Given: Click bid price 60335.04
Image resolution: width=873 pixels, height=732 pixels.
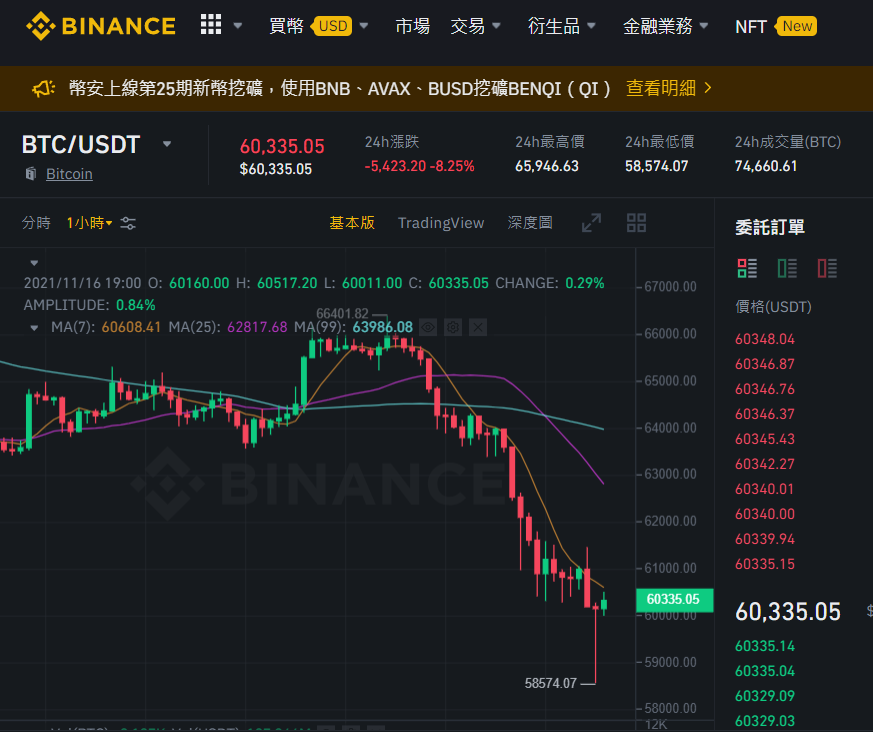Looking at the screenshot, I should [765, 671].
